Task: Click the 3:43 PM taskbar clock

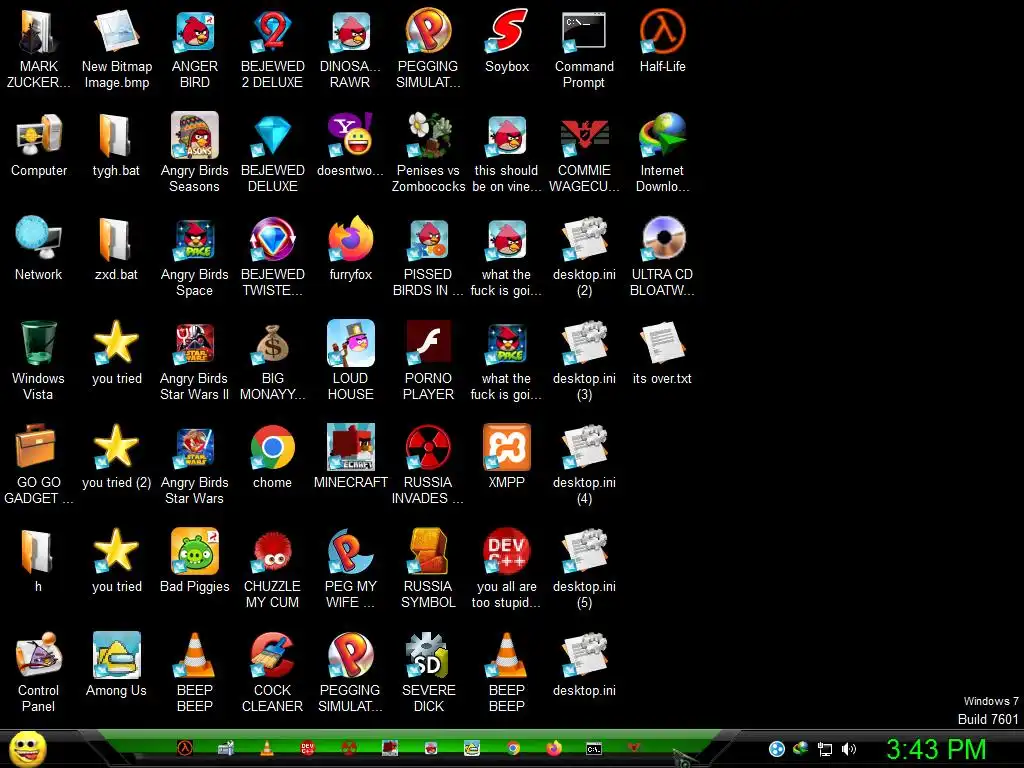Action: [x=936, y=749]
